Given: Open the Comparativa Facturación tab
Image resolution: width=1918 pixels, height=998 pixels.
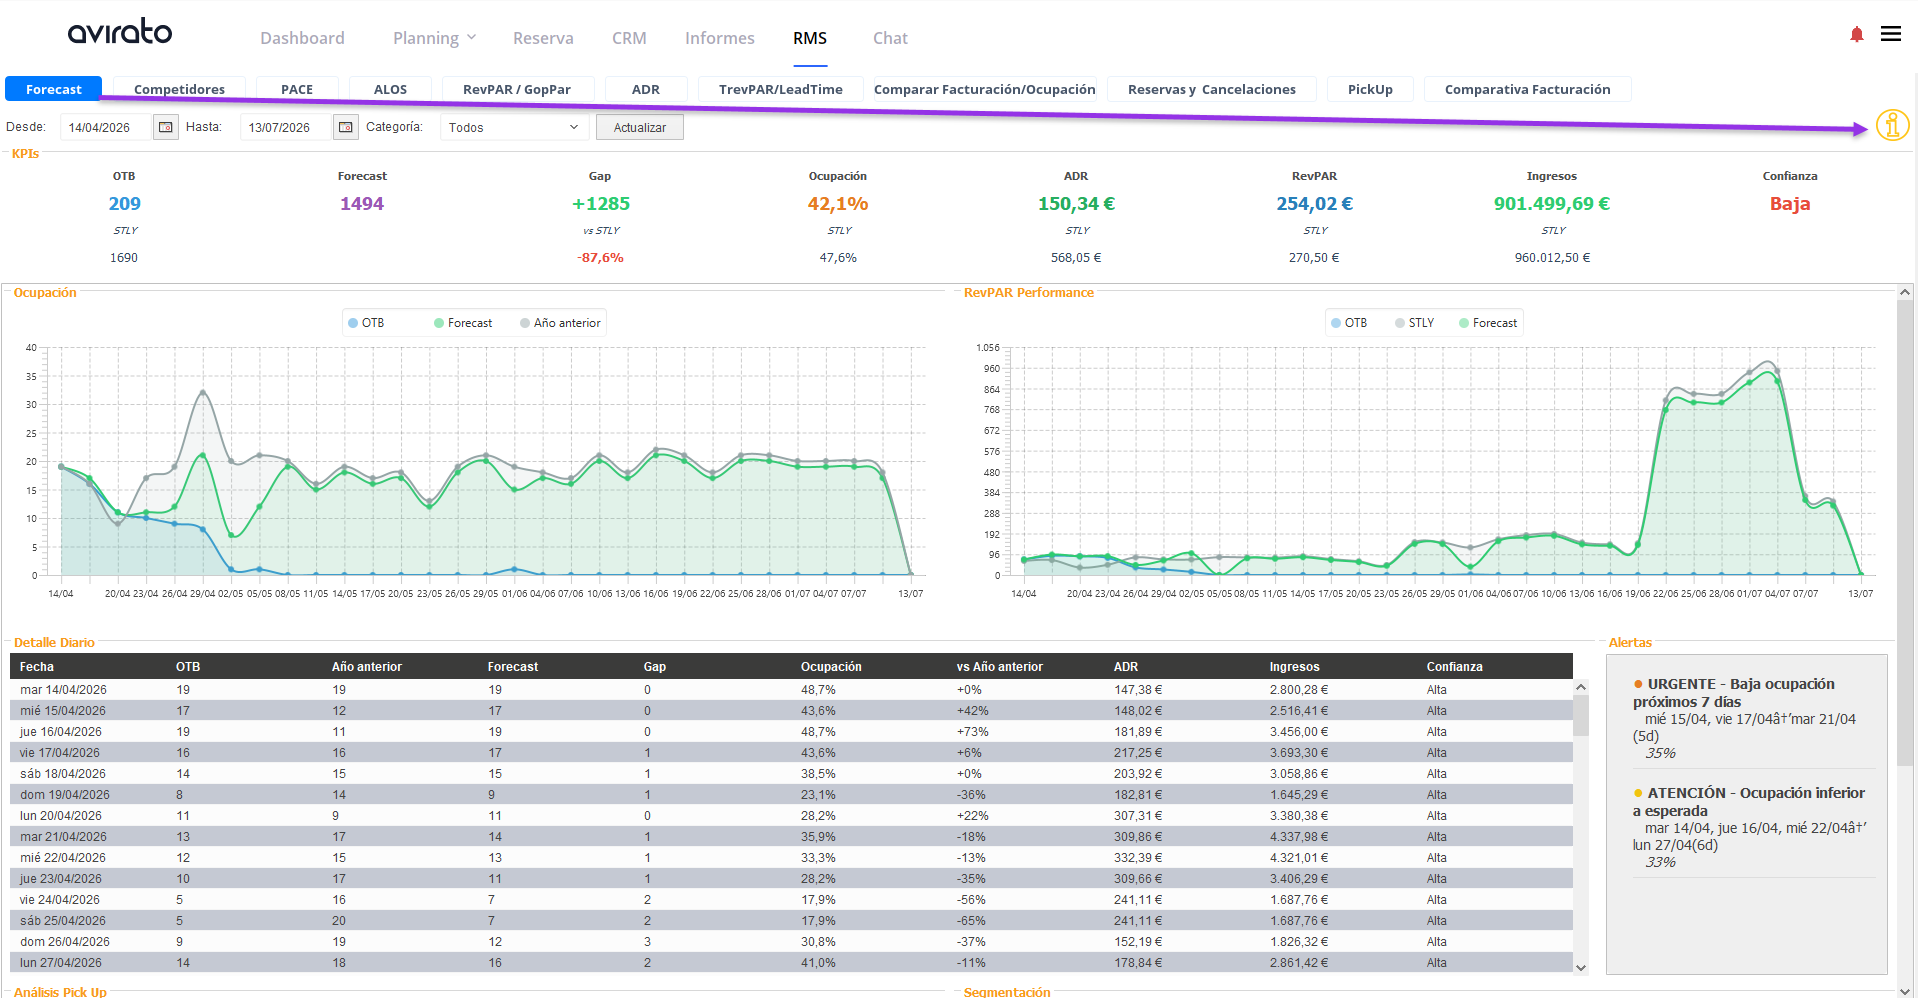Looking at the screenshot, I should pos(1528,89).
